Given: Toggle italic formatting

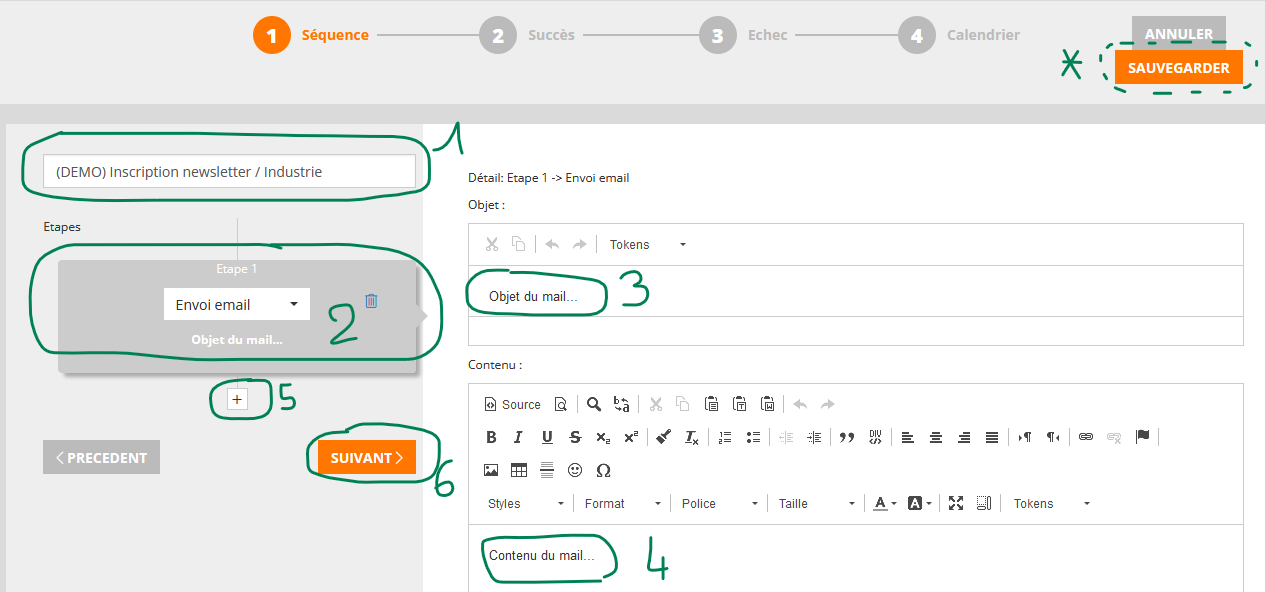Looking at the screenshot, I should click(x=518, y=437).
